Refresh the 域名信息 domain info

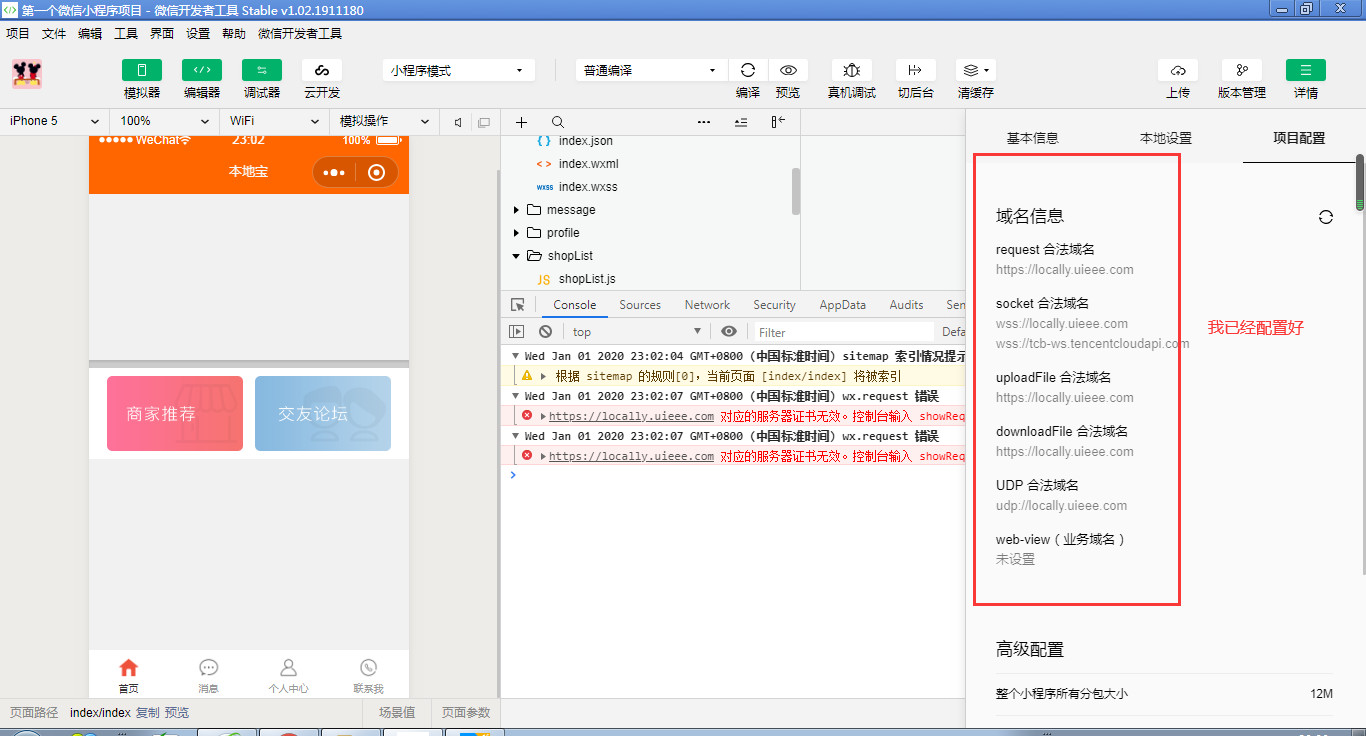point(1326,217)
